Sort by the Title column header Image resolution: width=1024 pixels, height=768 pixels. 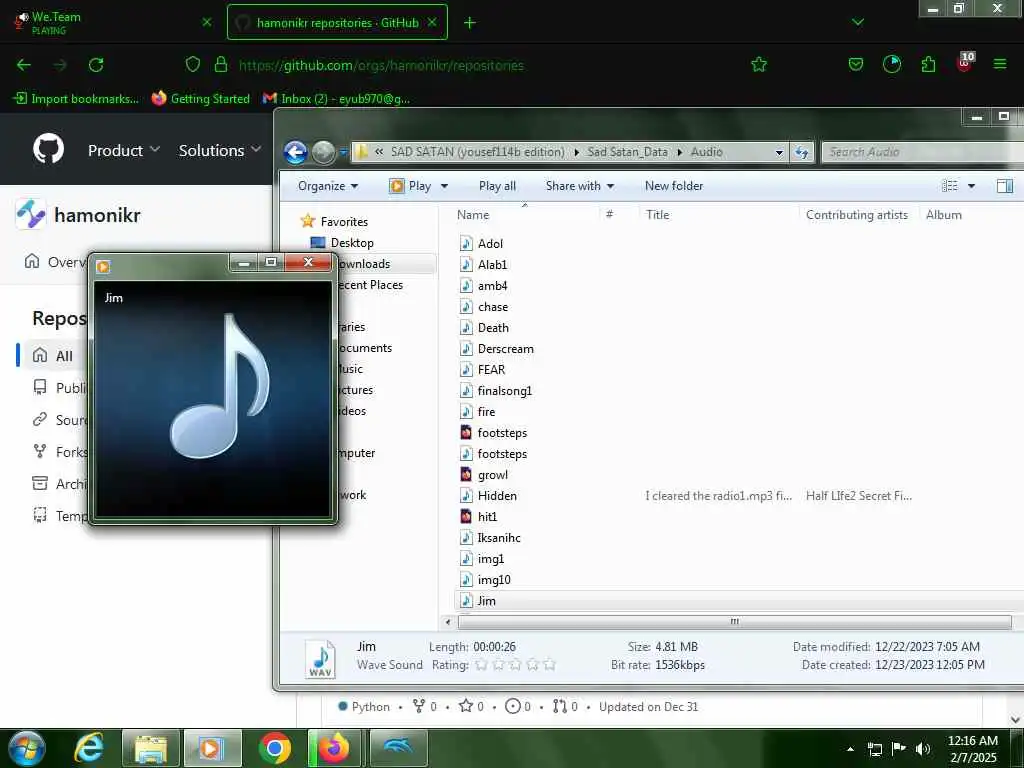tap(658, 215)
